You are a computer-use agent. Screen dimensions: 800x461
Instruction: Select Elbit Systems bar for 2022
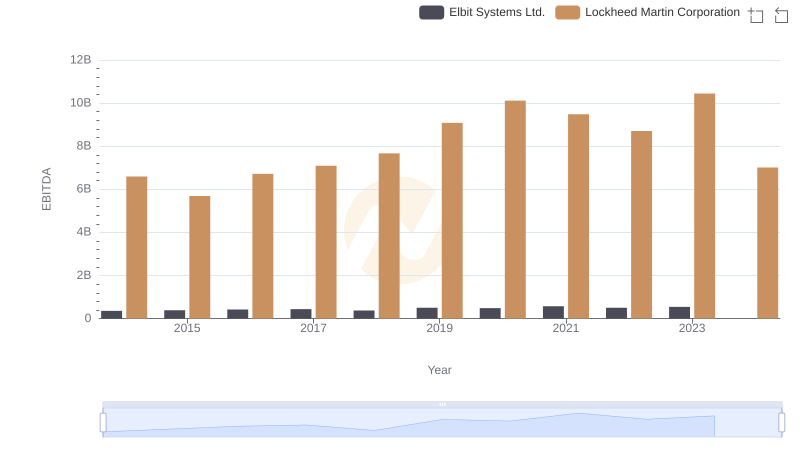[x=616, y=313]
